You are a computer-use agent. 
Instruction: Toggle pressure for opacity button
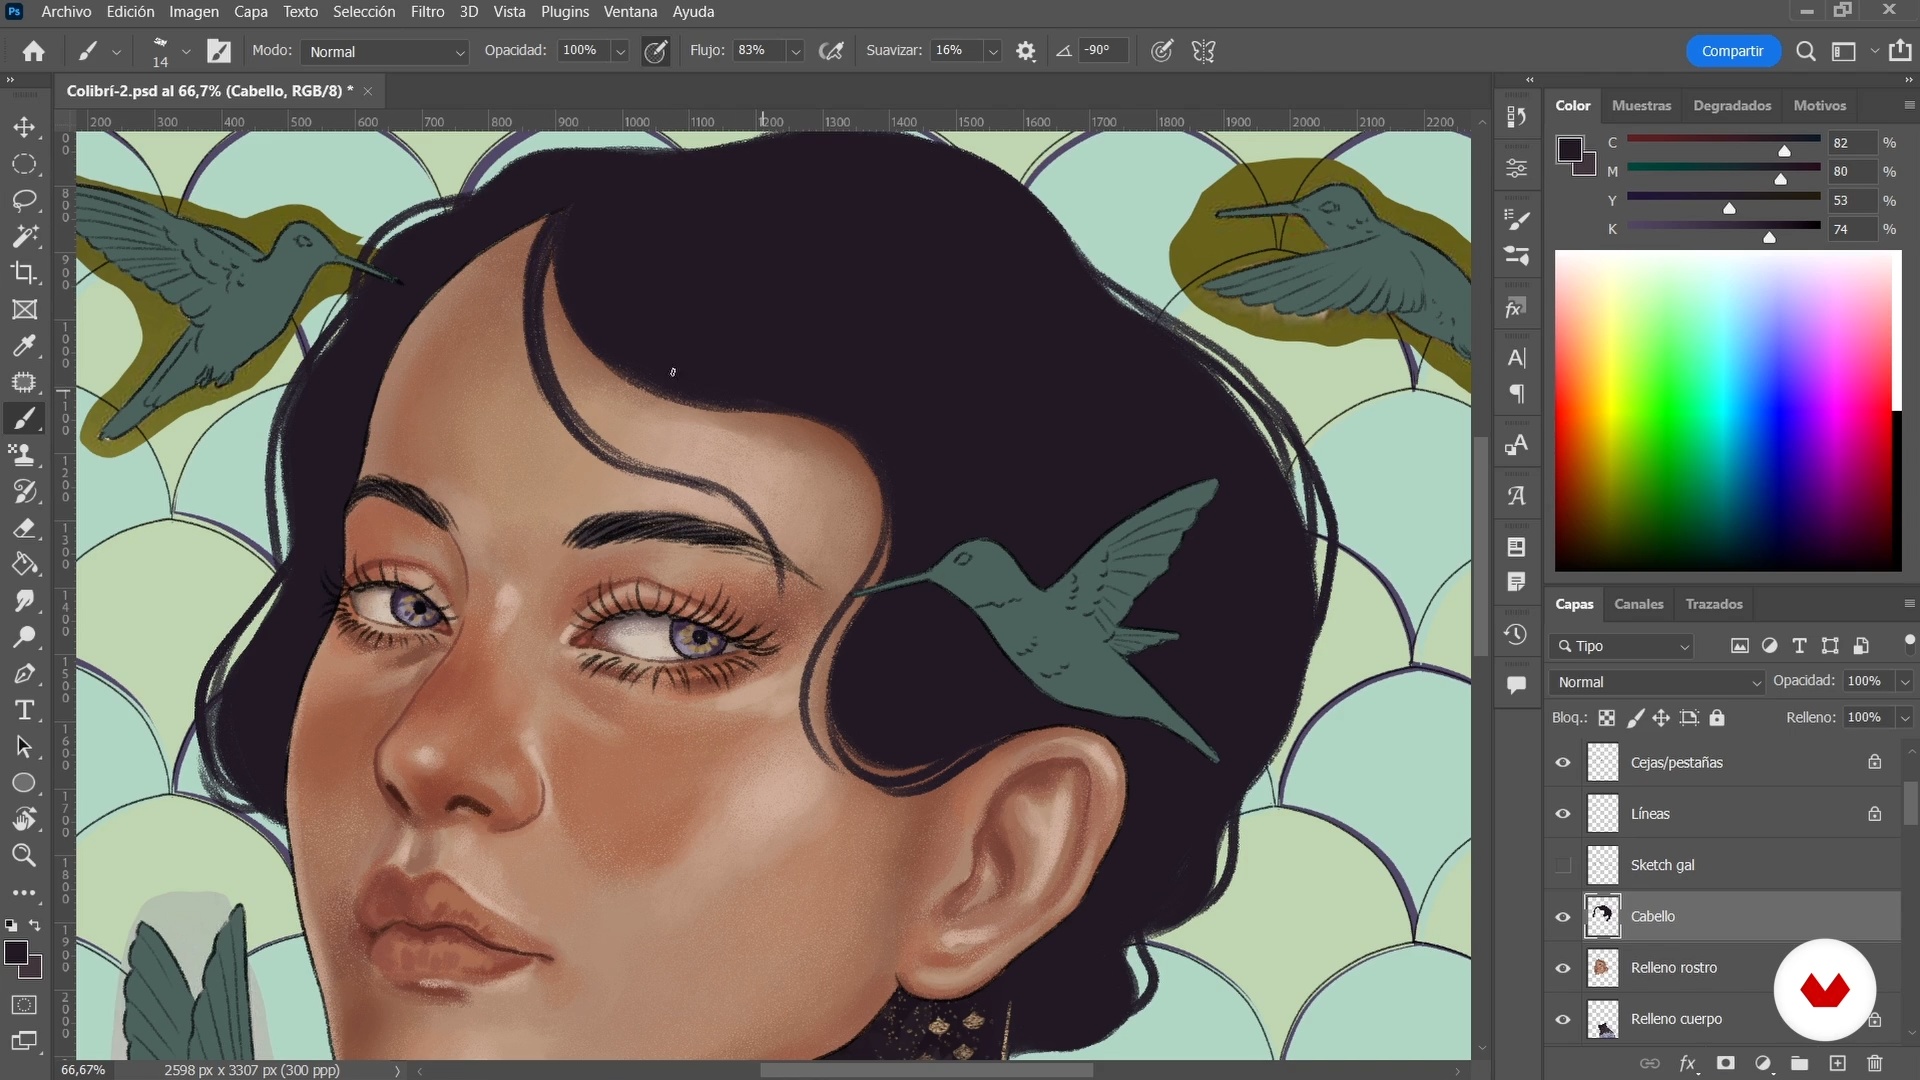click(x=656, y=51)
